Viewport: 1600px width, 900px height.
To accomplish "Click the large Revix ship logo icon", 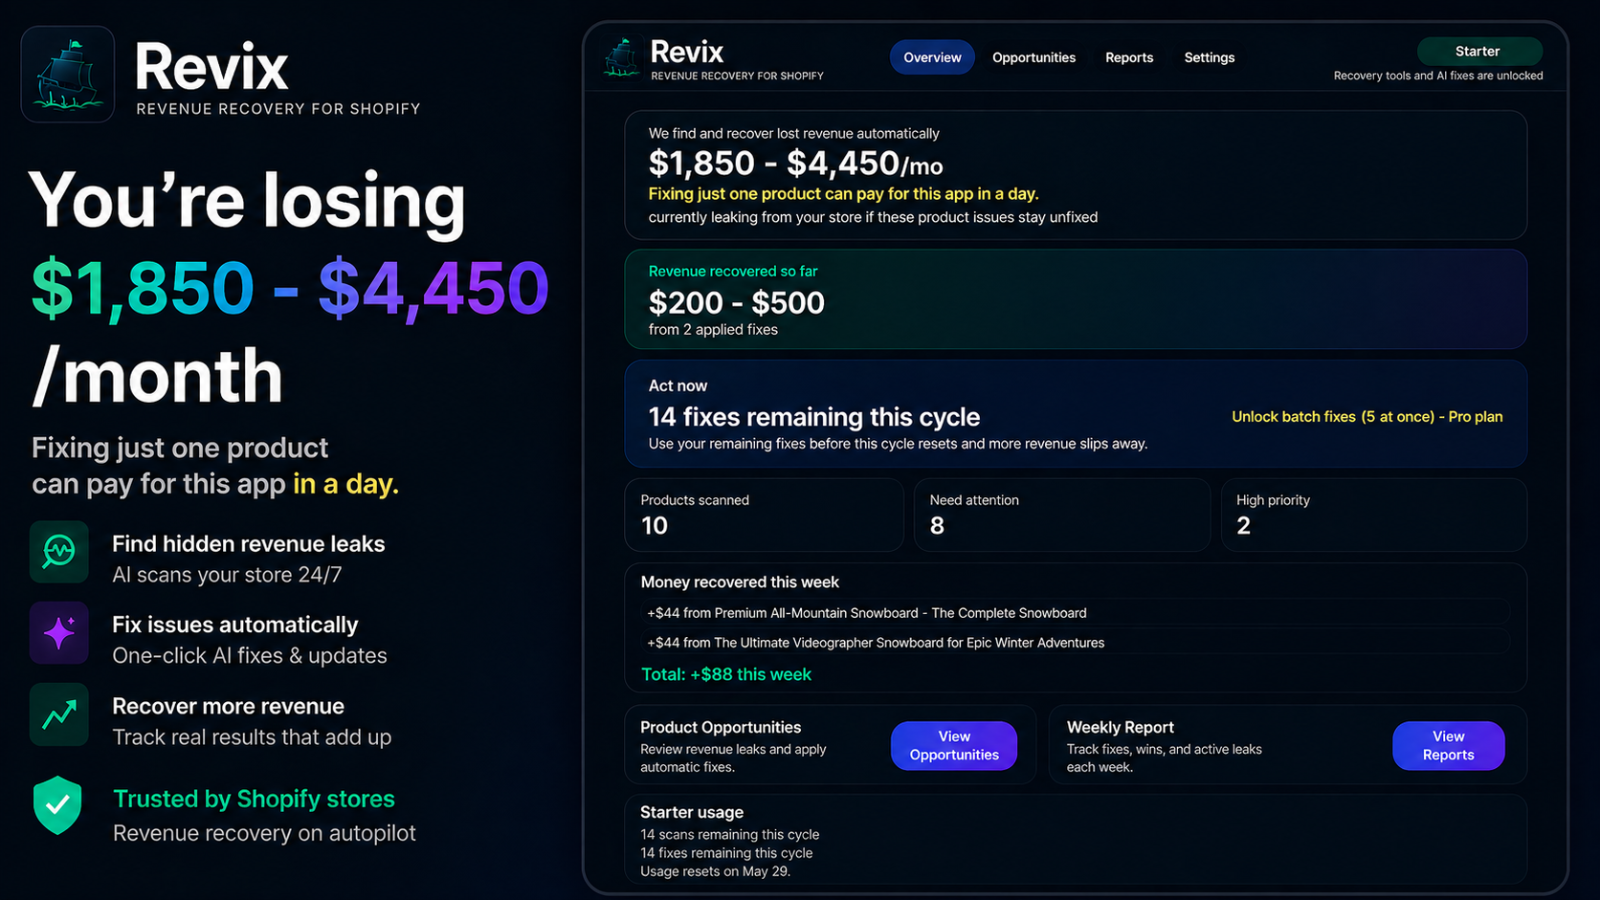I will (x=68, y=74).
